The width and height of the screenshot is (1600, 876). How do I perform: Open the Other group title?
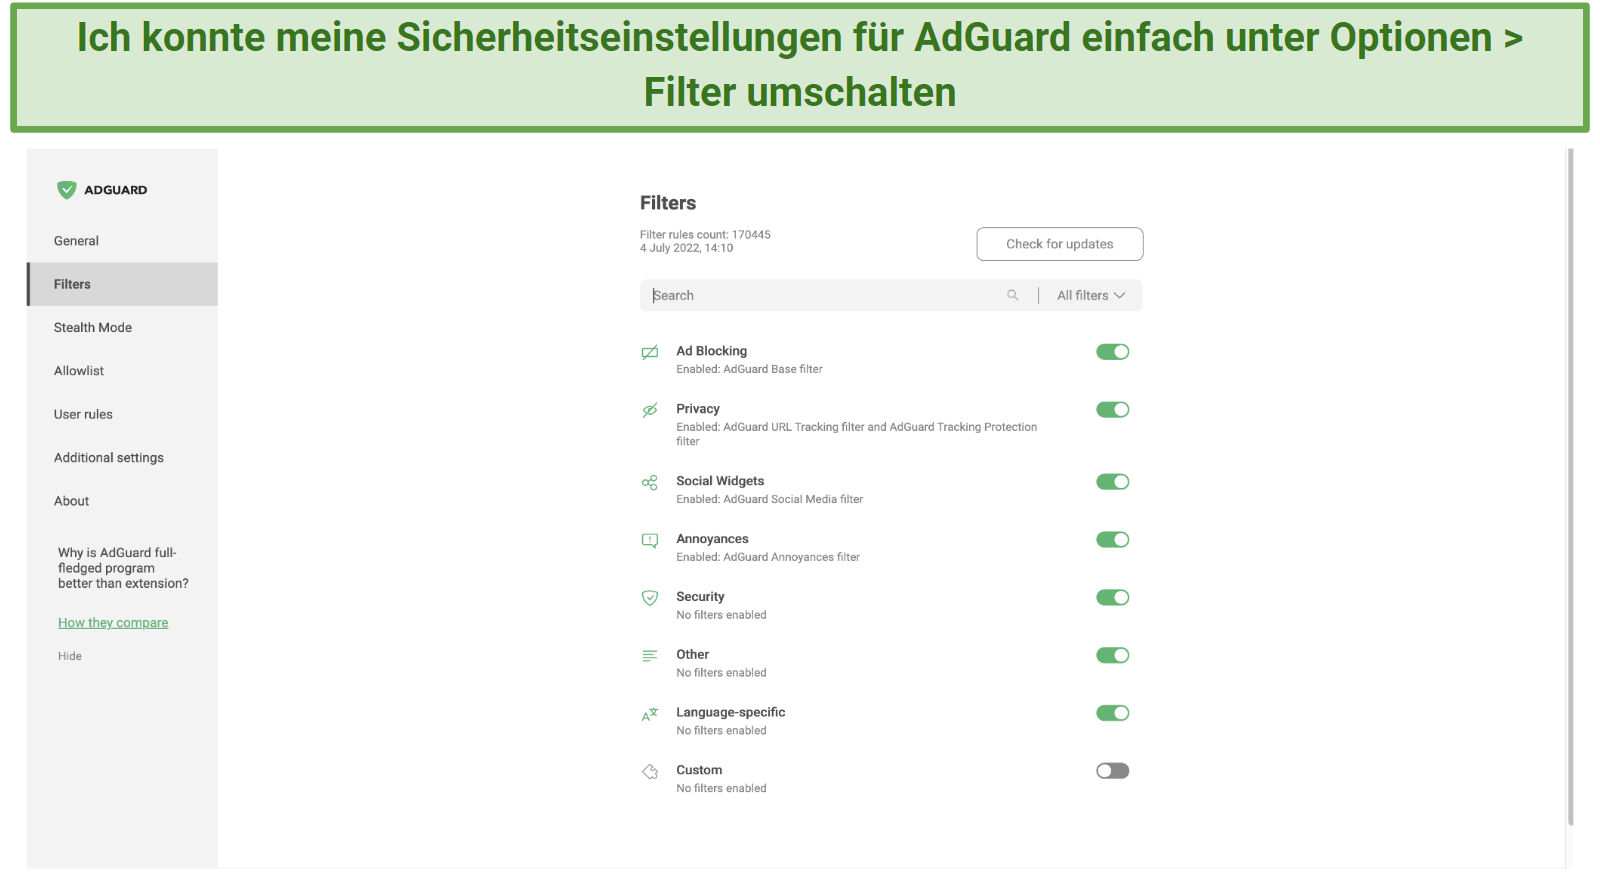[x=692, y=655]
